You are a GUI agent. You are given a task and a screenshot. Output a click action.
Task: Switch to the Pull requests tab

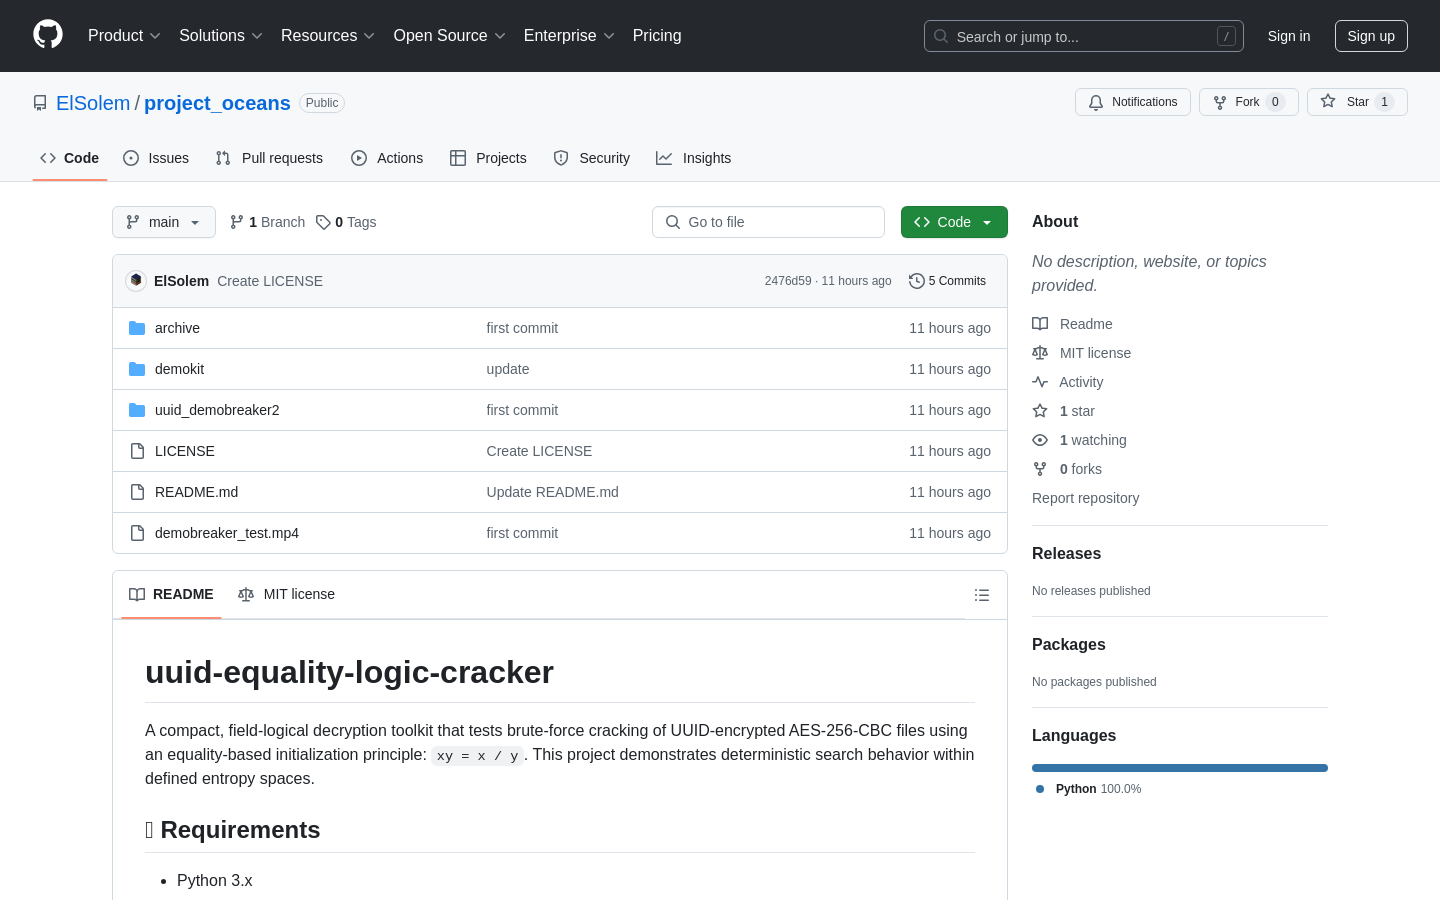pos(269,158)
